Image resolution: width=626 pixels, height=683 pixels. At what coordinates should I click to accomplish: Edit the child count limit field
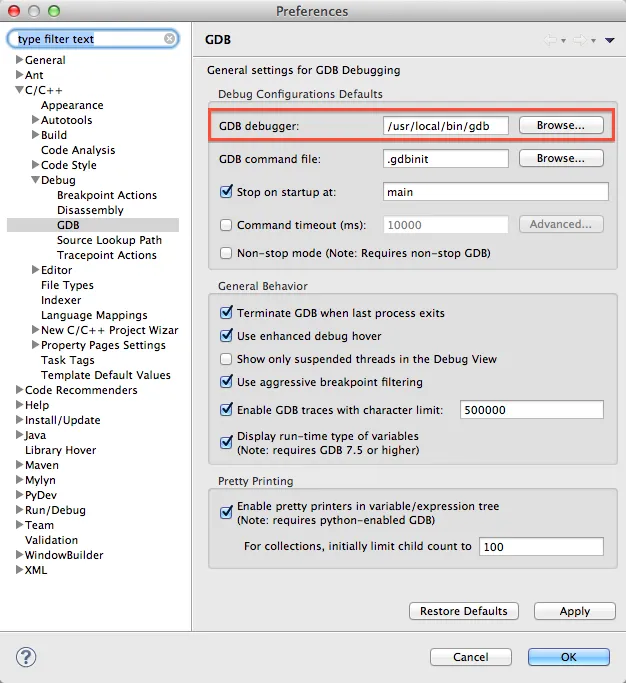coord(541,547)
